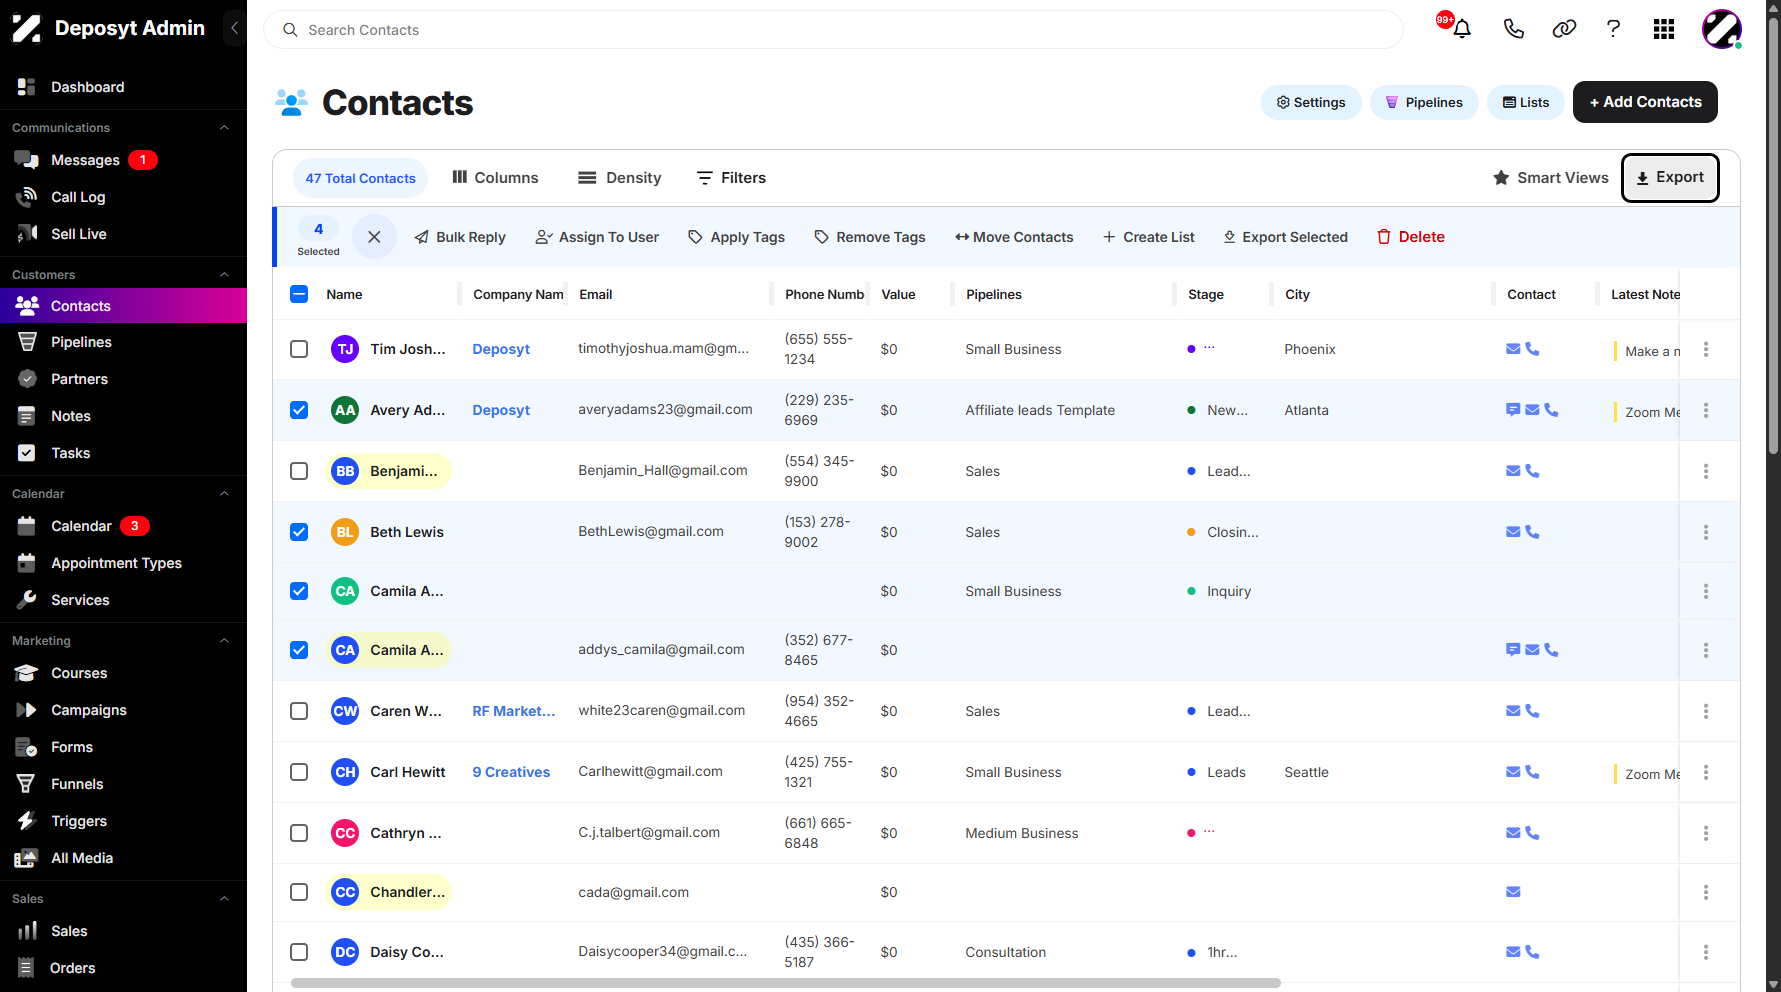Click the Add Contacts button
The image size is (1781, 992).
pyautogui.click(x=1645, y=102)
